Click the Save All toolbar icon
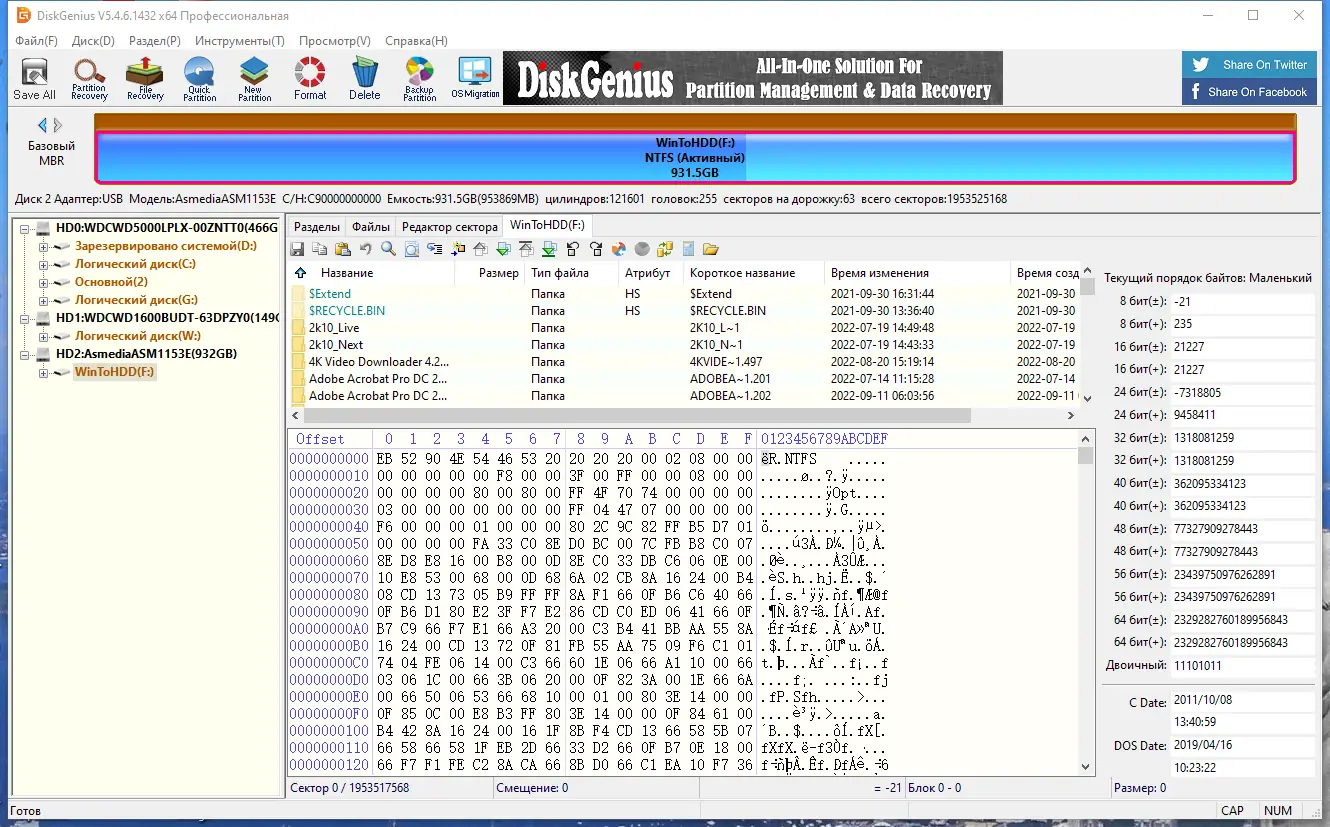1330x827 pixels. coord(34,79)
